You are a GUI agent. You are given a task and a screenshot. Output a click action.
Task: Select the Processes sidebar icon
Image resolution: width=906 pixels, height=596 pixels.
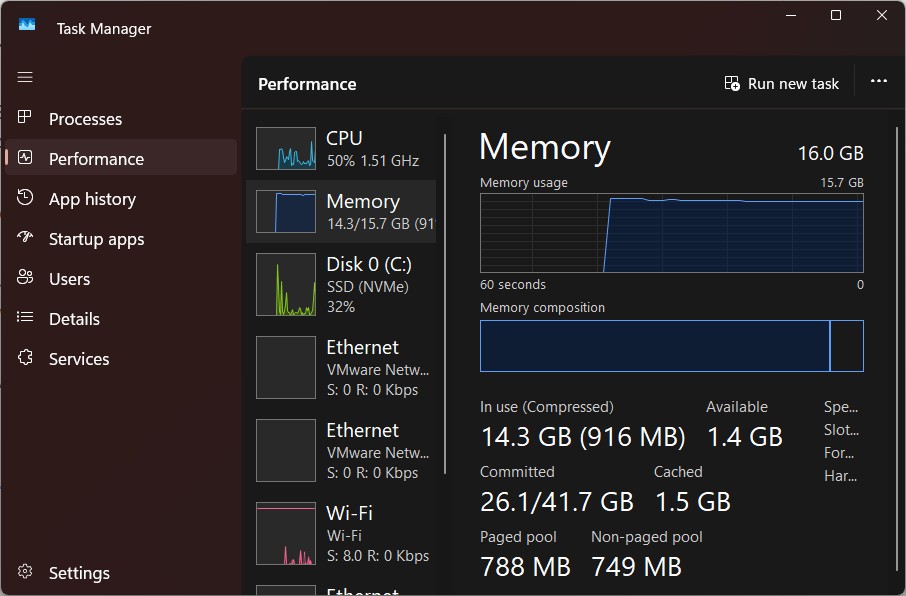point(25,118)
